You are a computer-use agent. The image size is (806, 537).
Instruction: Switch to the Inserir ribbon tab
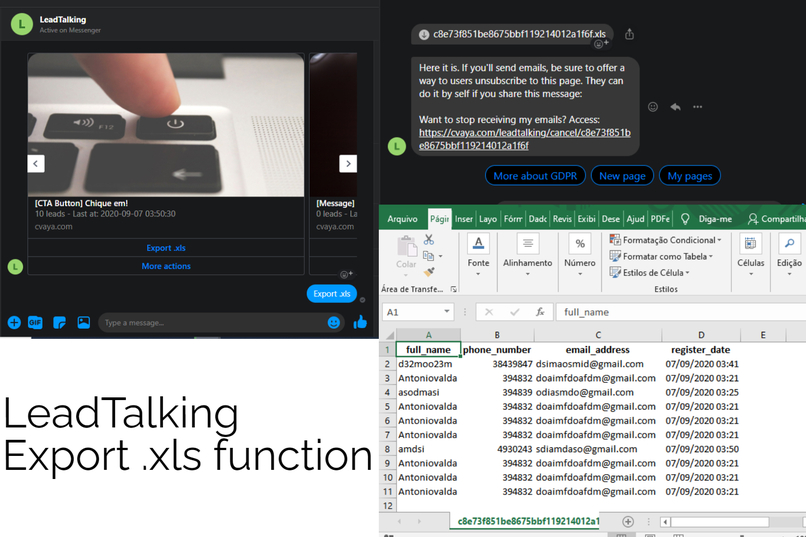pos(464,219)
